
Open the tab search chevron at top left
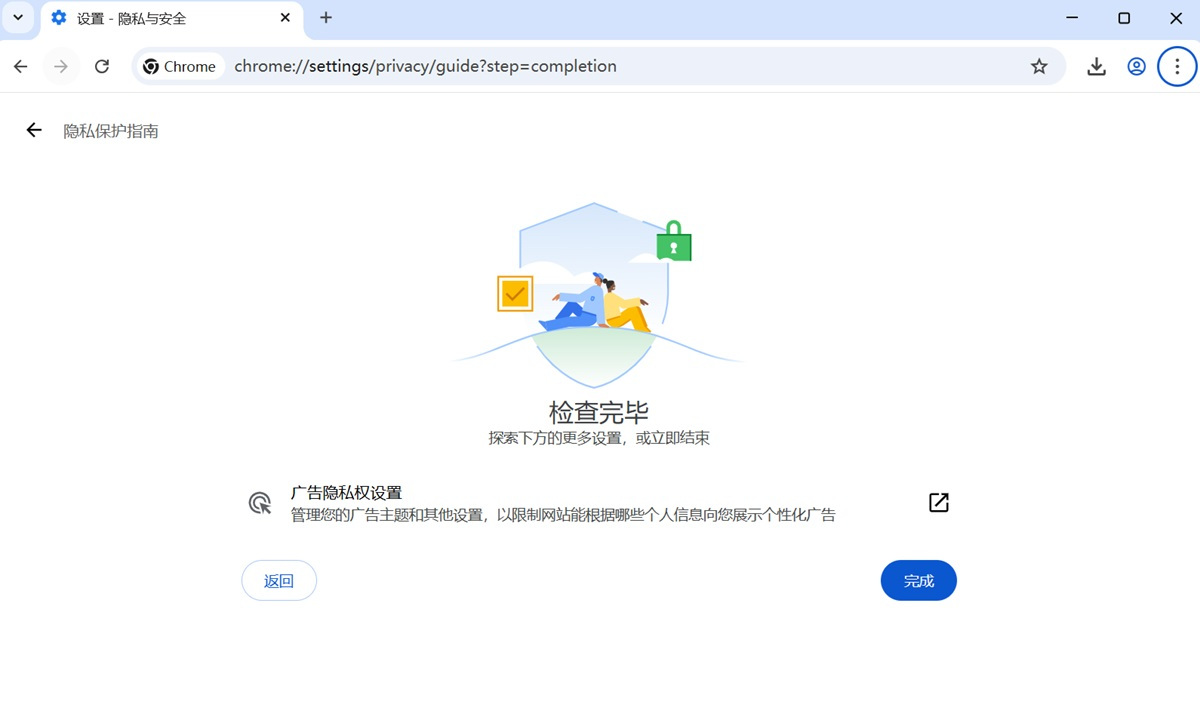[x=17, y=18]
